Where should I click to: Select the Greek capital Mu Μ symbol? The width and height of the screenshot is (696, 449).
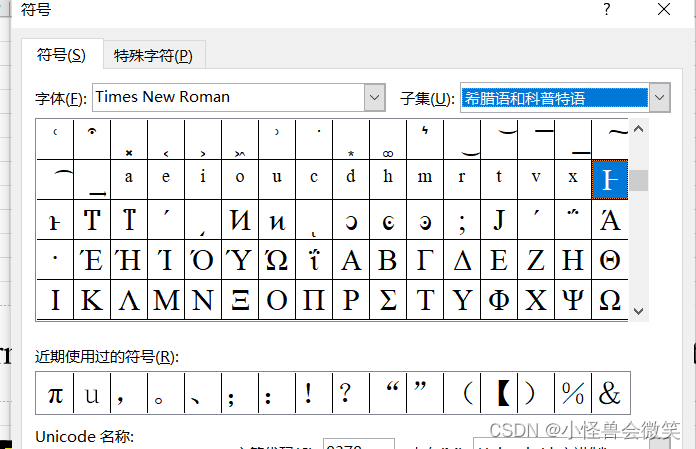pos(166,299)
